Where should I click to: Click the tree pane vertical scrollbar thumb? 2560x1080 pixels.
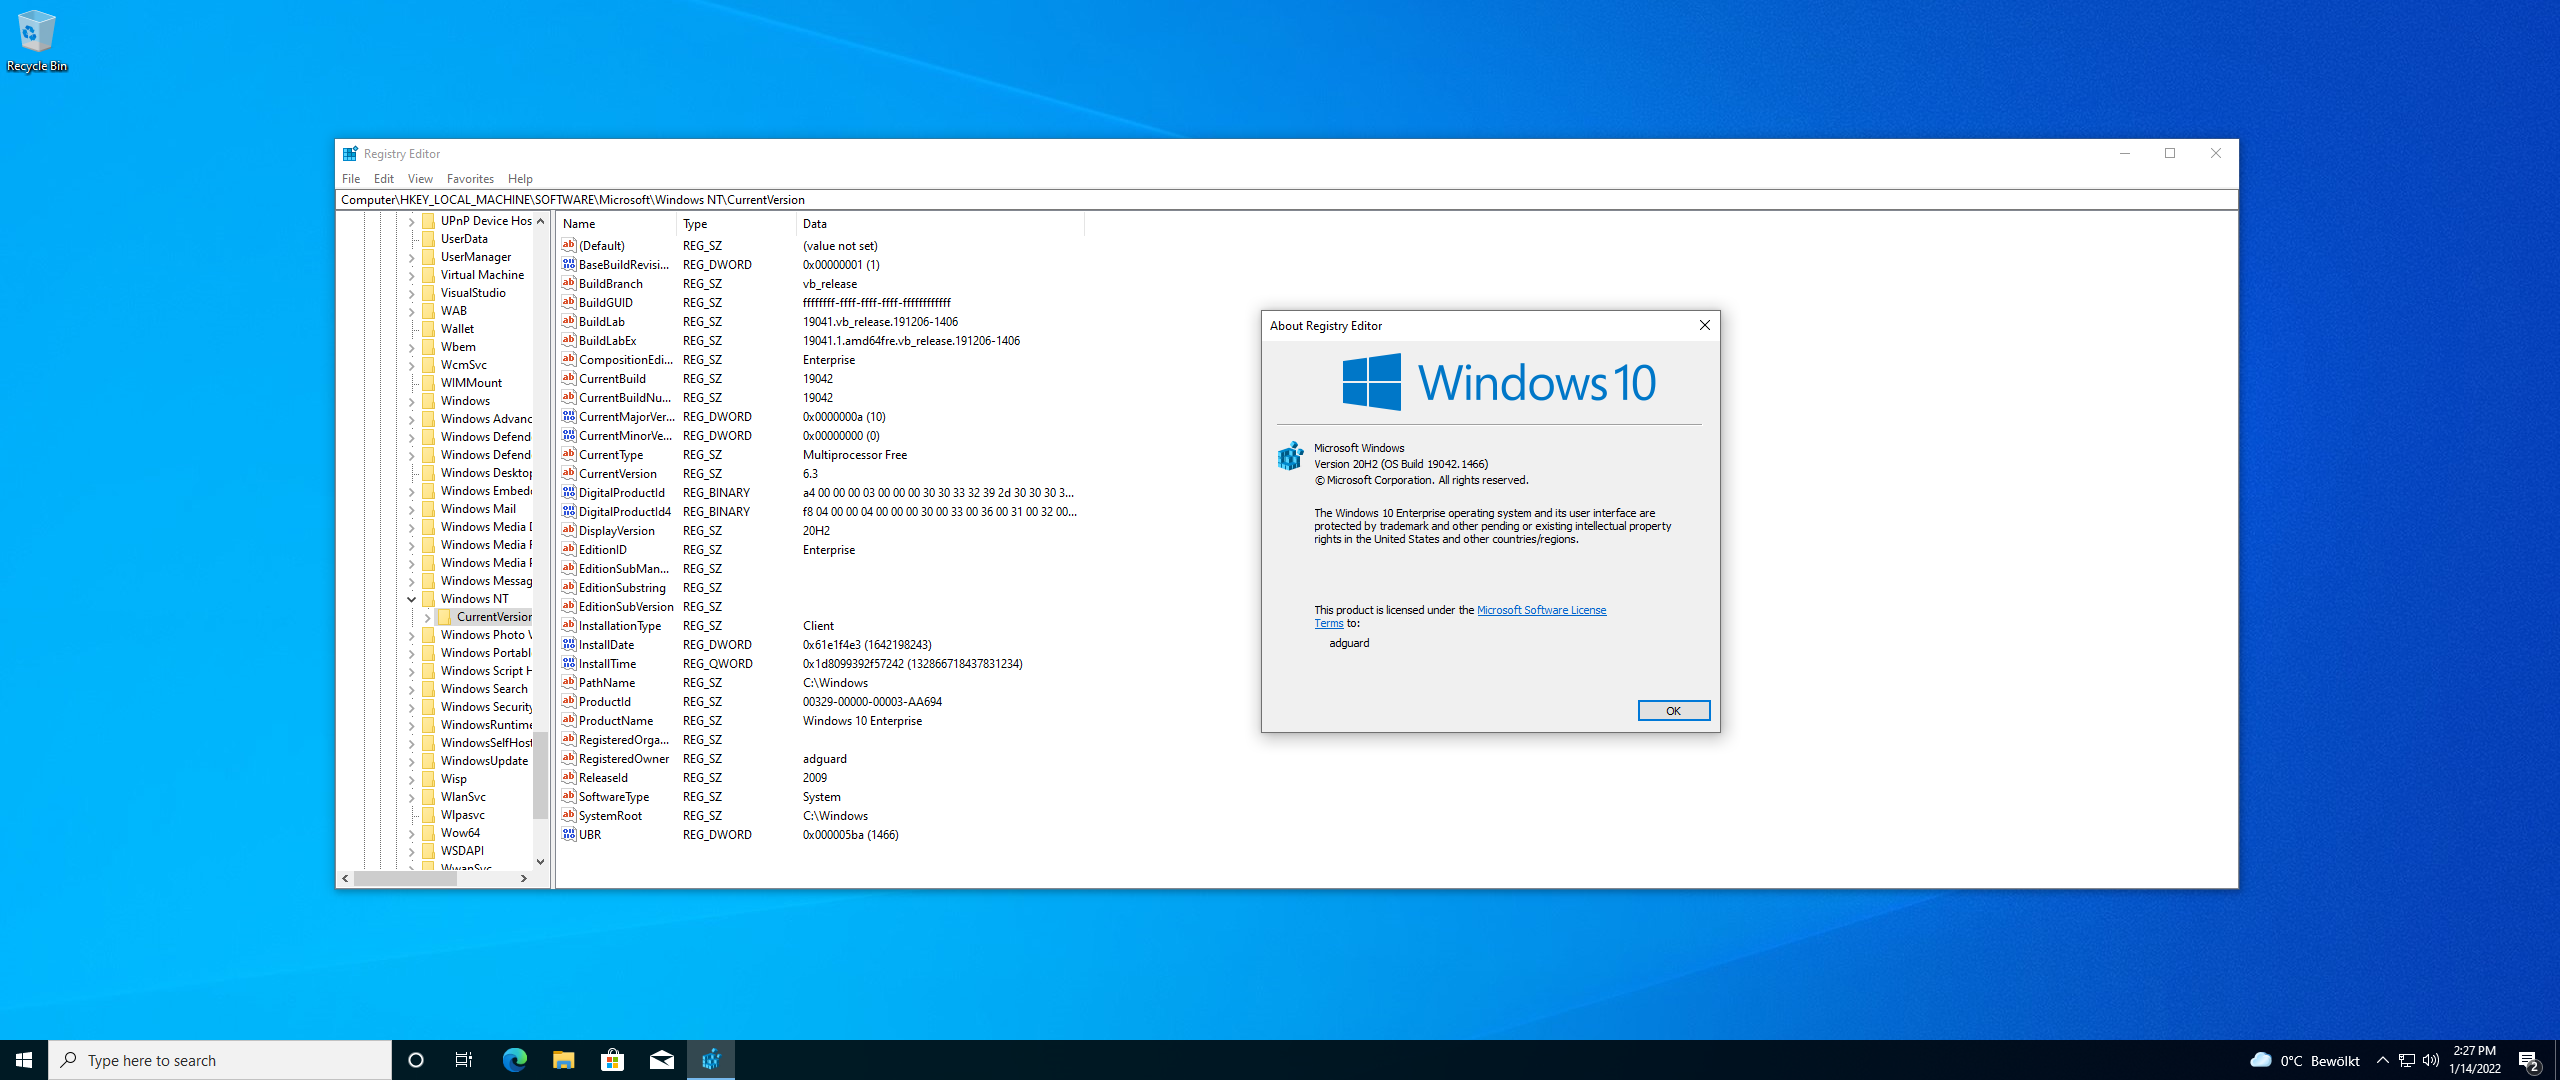540,775
